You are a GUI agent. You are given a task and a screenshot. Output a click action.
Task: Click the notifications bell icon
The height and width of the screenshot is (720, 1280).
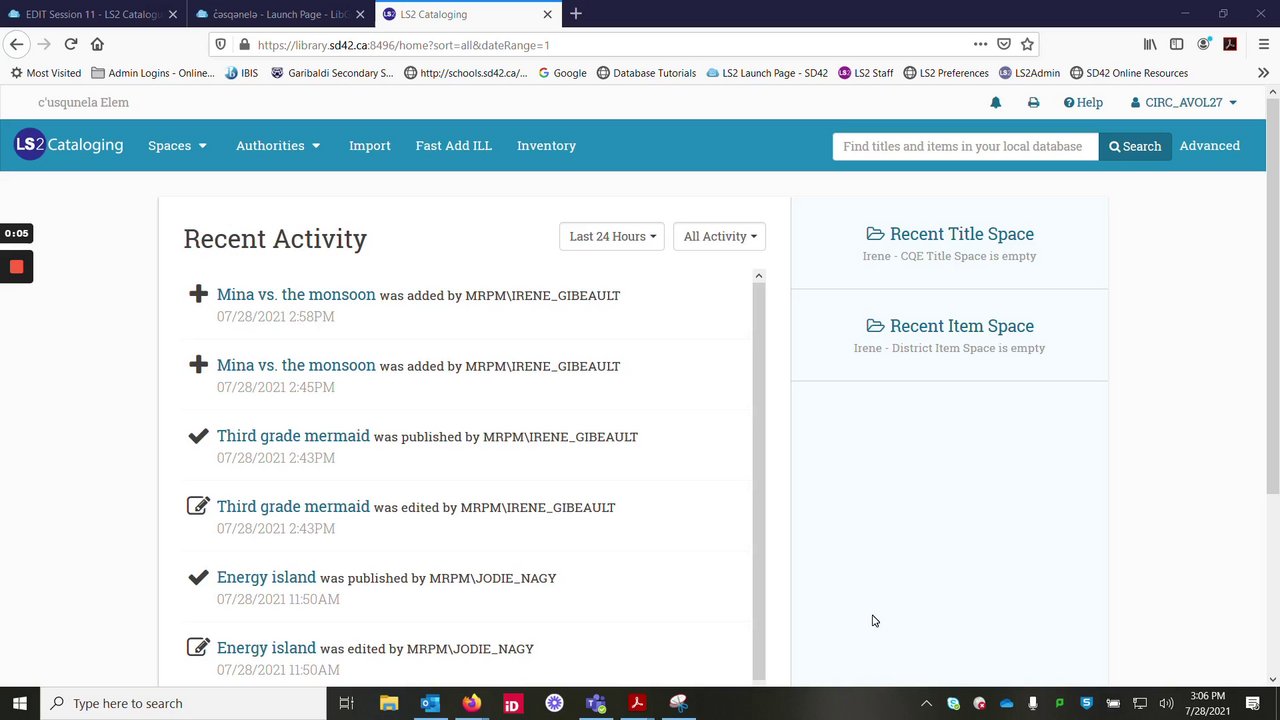[x=995, y=103]
